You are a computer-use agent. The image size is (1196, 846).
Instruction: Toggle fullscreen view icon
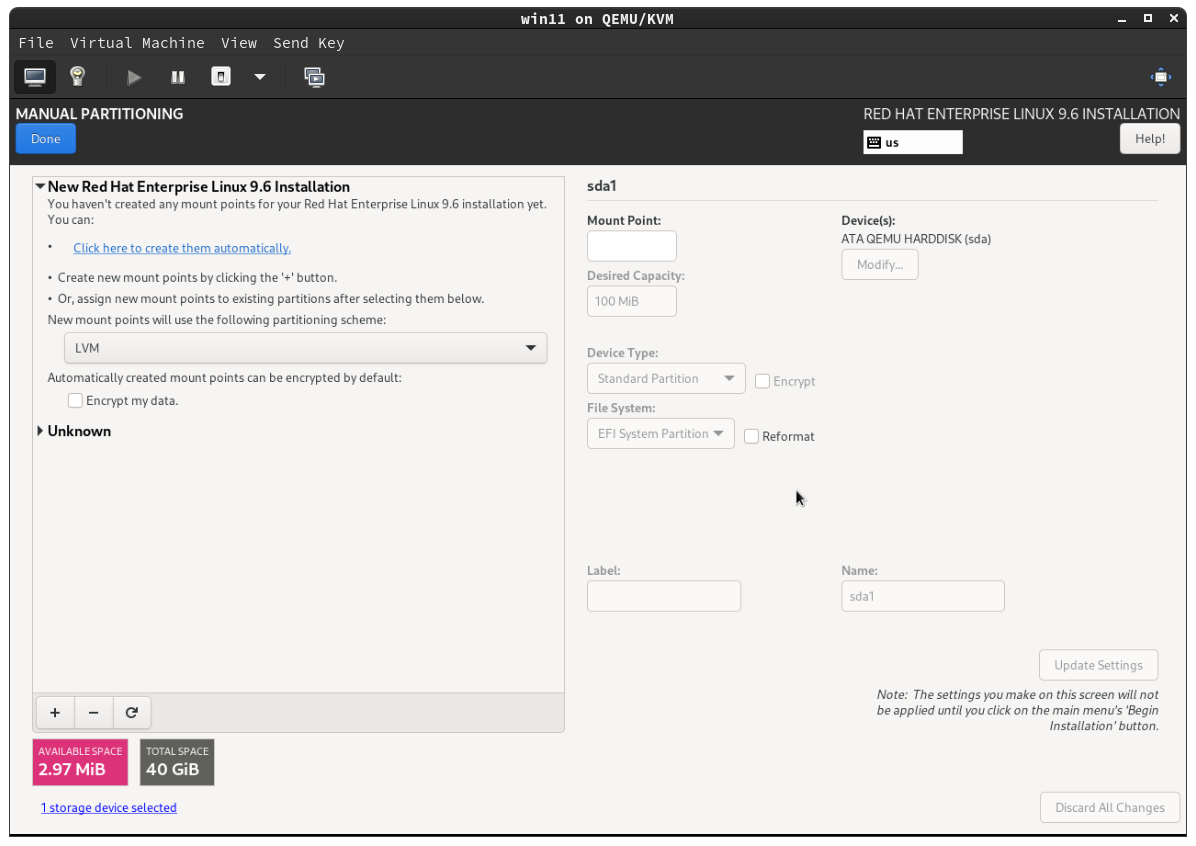(1160, 77)
